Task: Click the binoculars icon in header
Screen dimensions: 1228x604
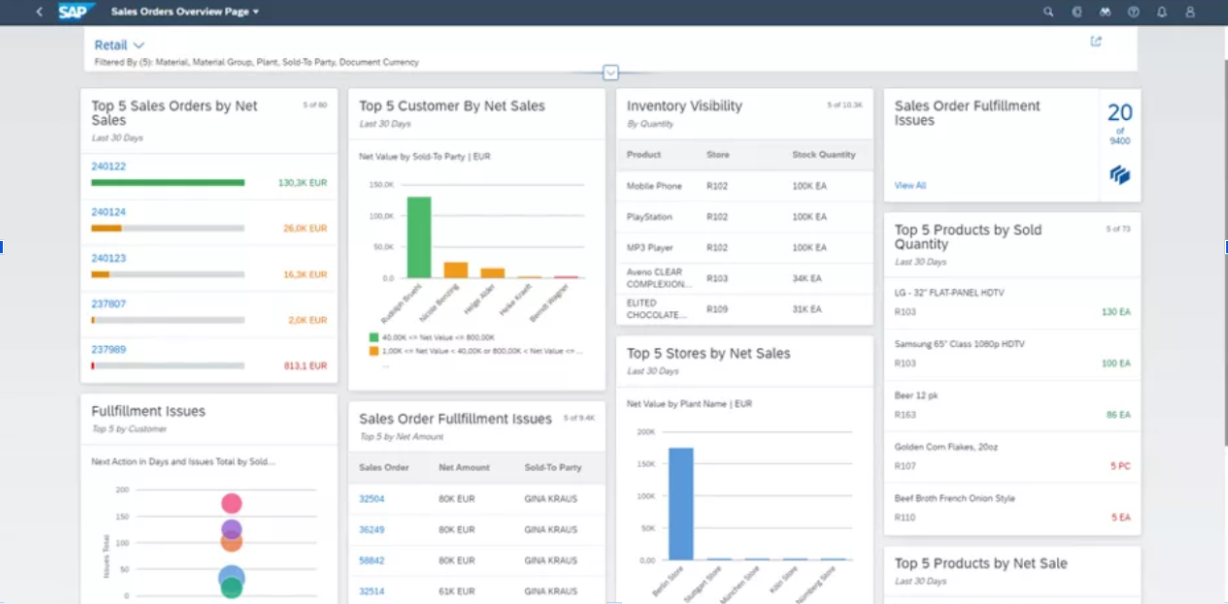Action: click(x=1105, y=12)
